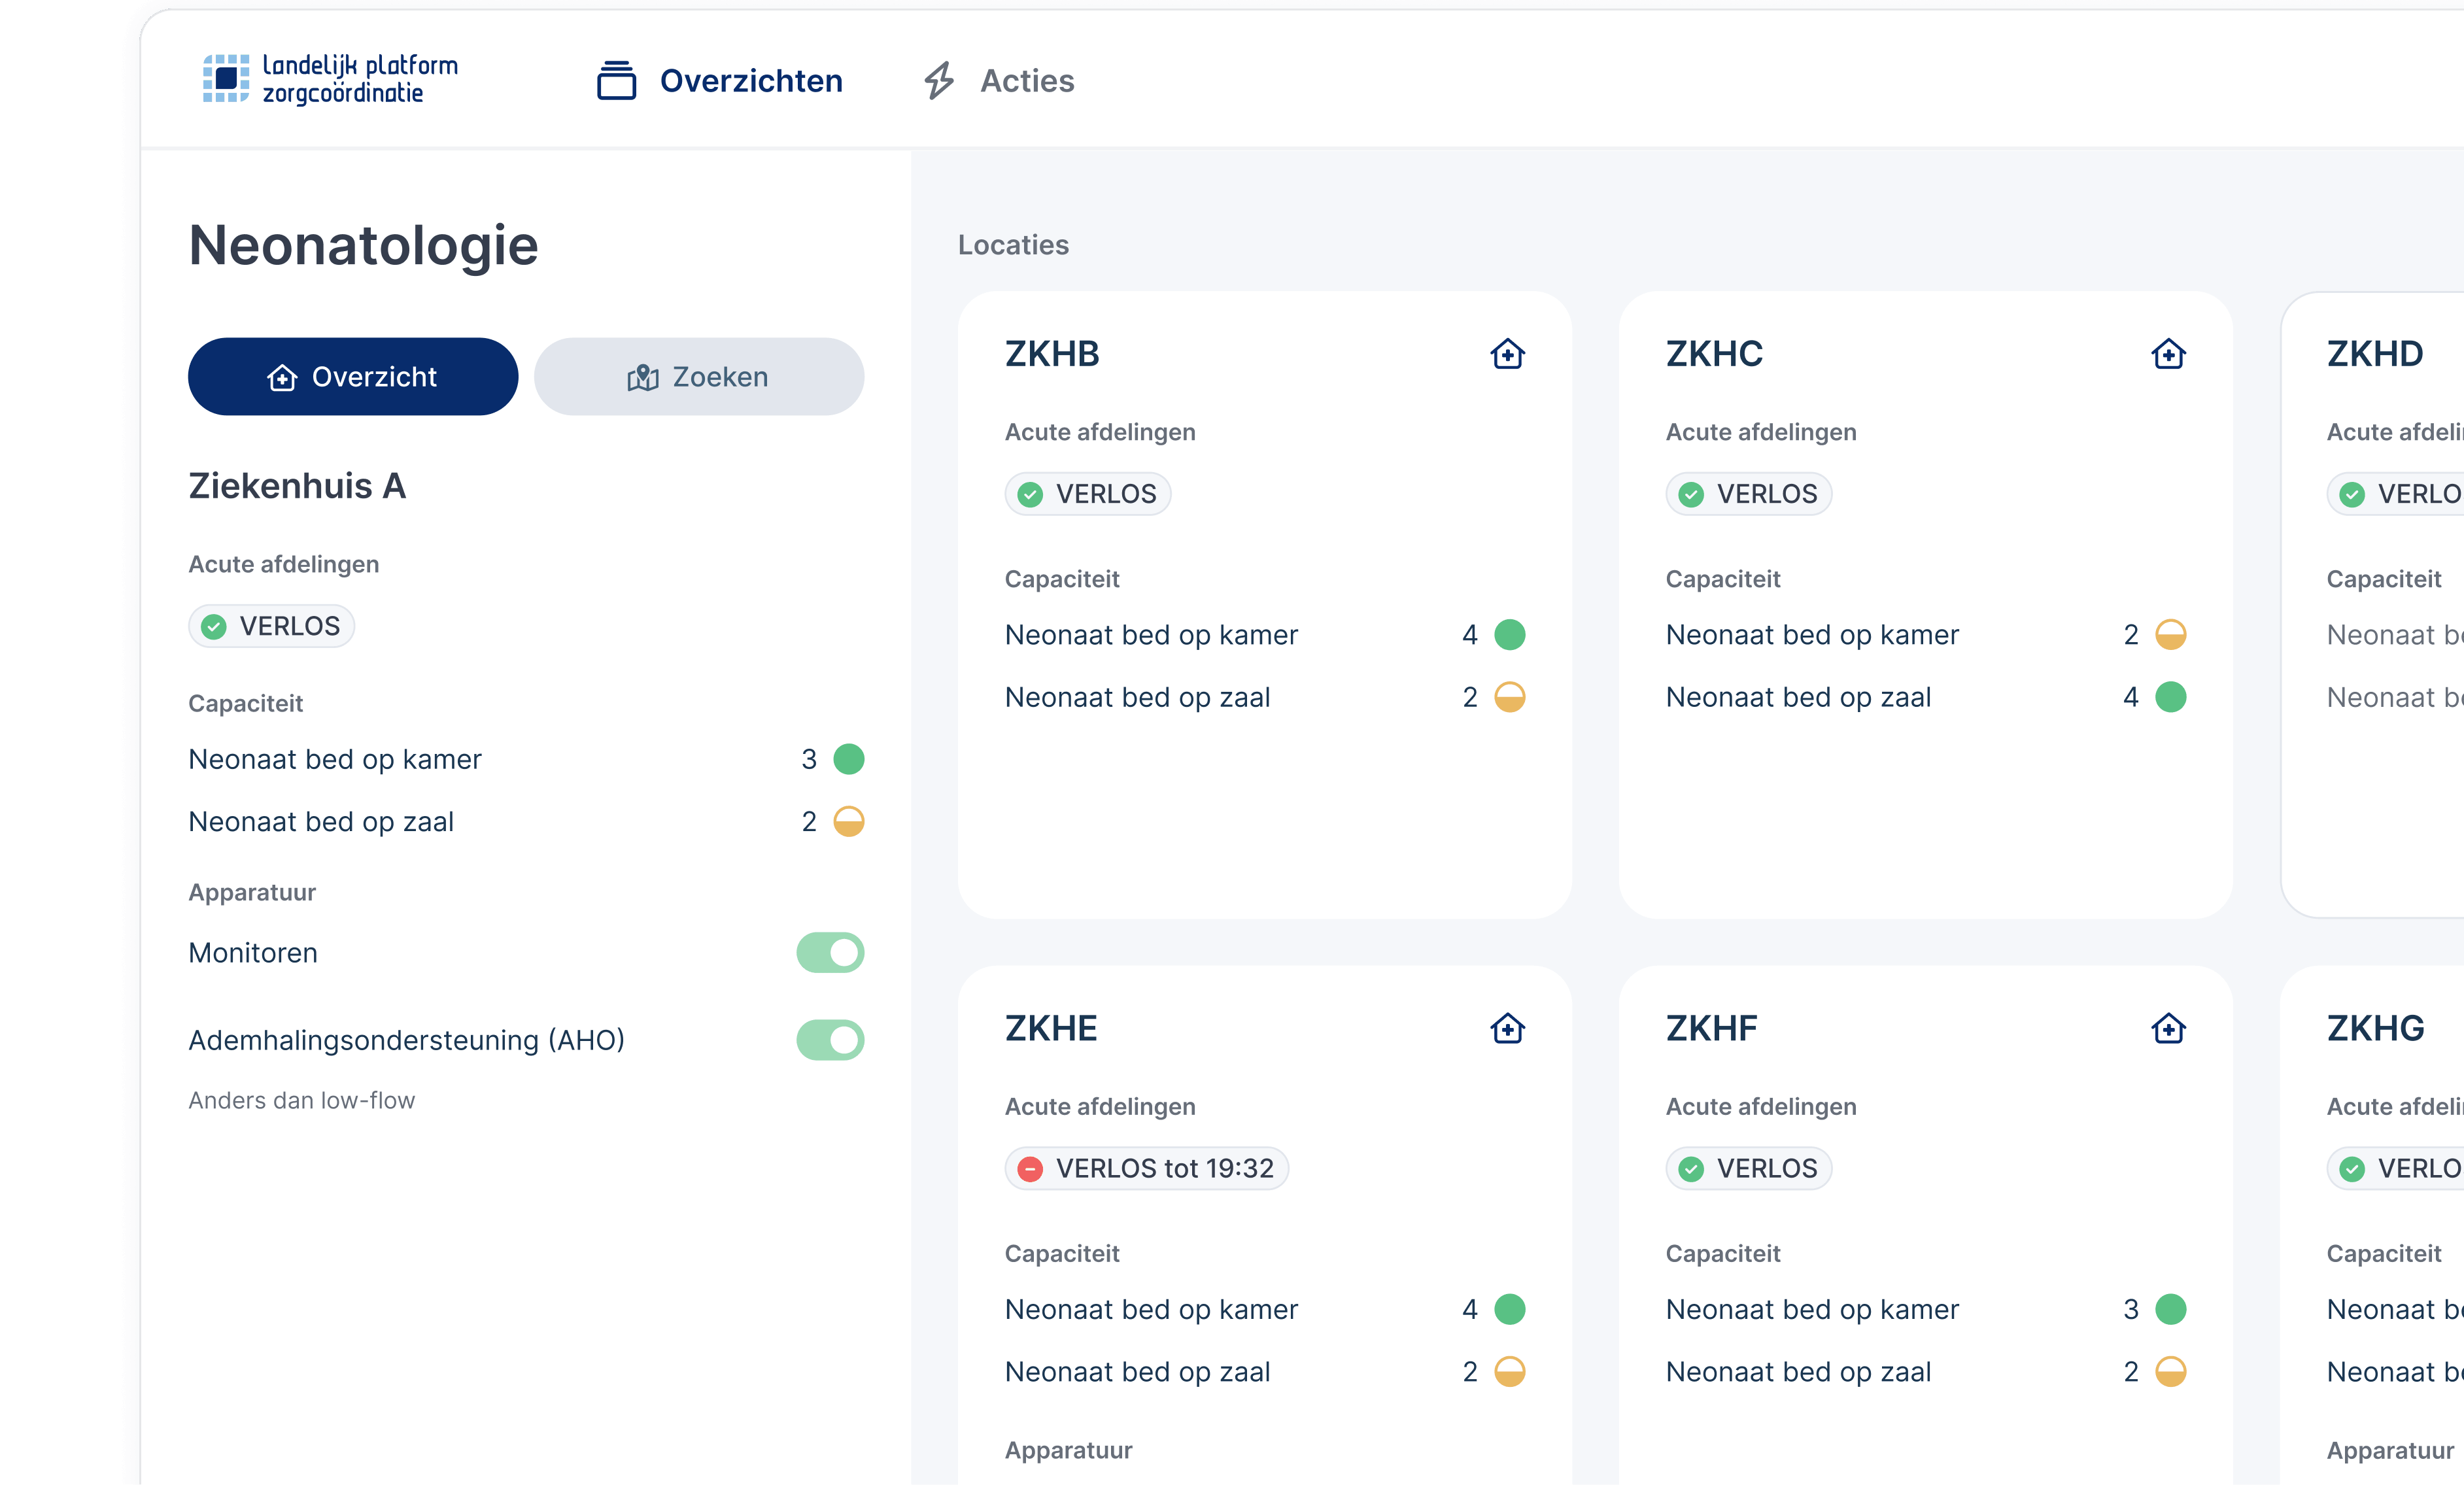The height and width of the screenshot is (1485, 2464).
Task: Select the Overzicht tab button
Action: [x=353, y=377]
